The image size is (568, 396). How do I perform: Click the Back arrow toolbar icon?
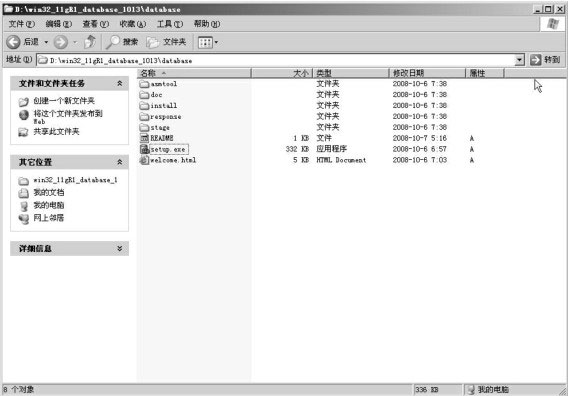pos(13,42)
